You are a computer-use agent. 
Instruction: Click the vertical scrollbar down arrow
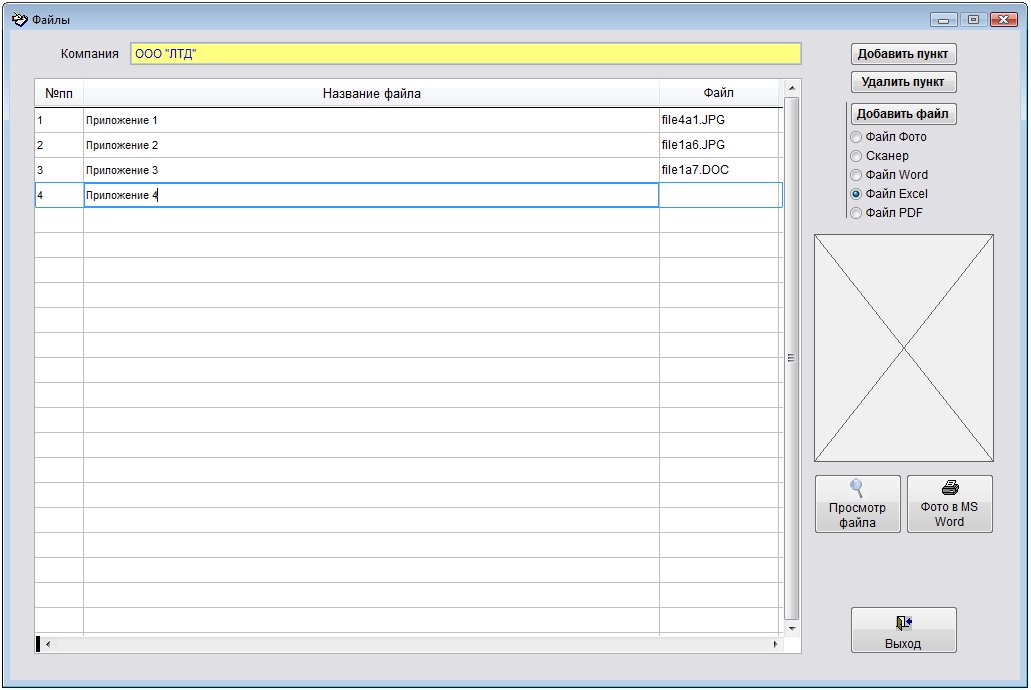[x=792, y=629]
